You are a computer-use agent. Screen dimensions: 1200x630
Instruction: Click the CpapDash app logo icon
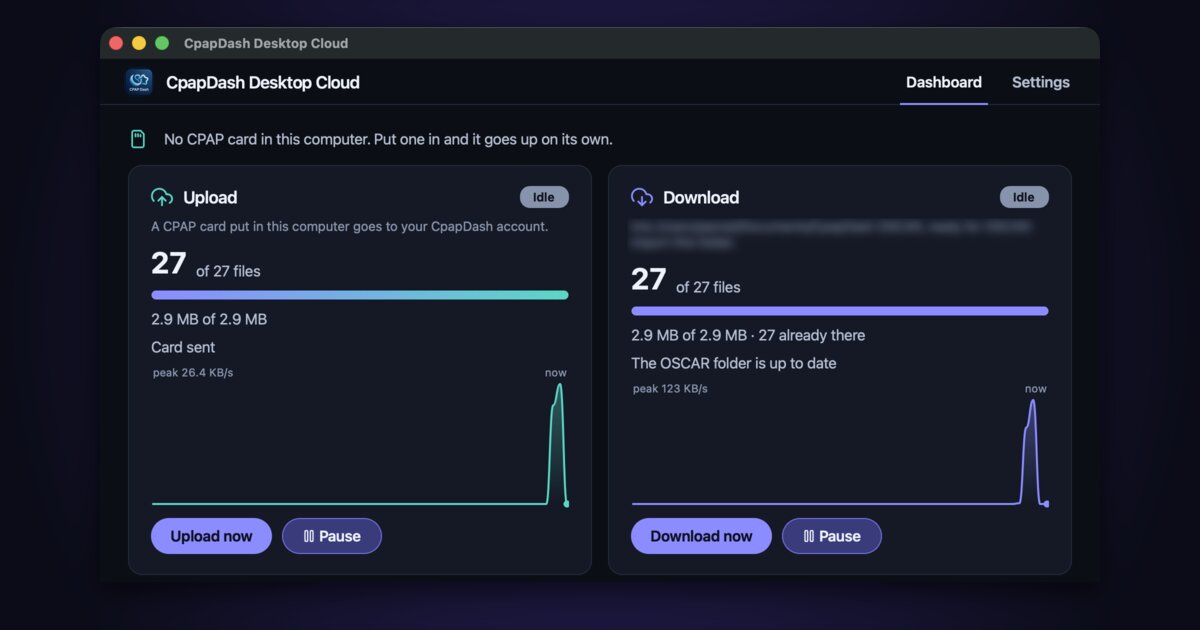[x=139, y=82]
